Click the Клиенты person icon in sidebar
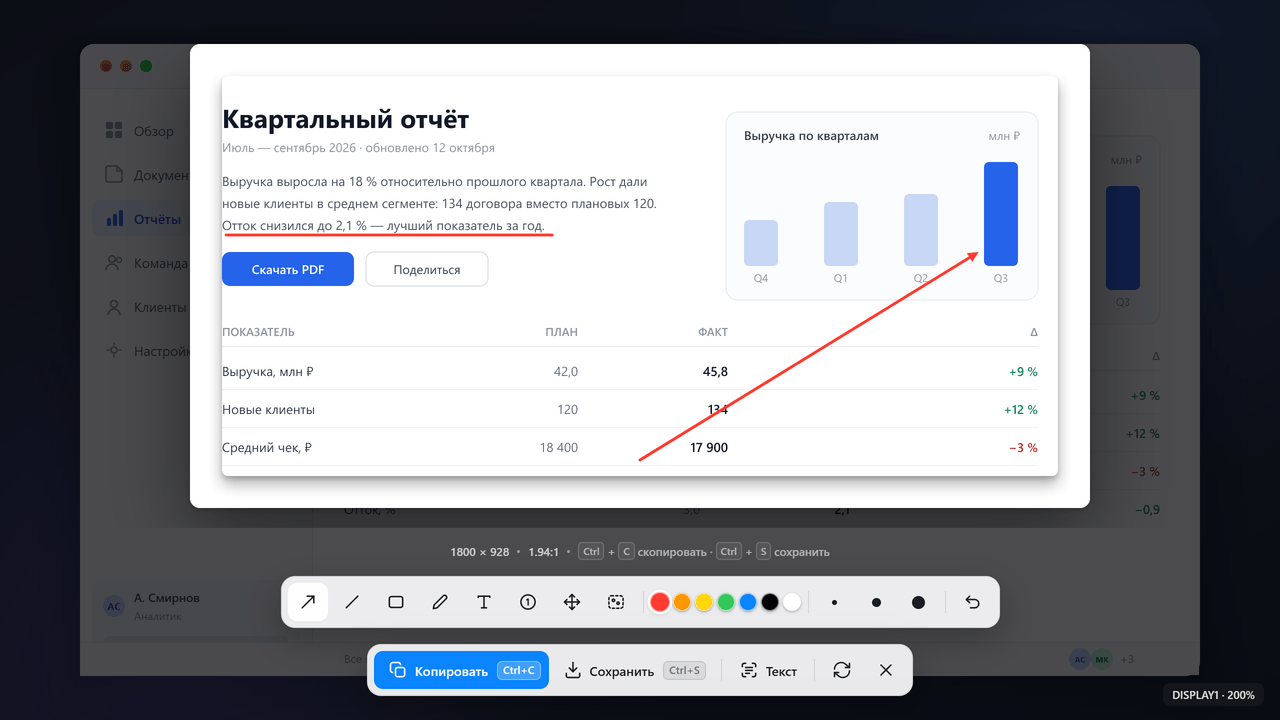Image resolution: width=1280 pixels, height=720 pixels. coord(115,307)
